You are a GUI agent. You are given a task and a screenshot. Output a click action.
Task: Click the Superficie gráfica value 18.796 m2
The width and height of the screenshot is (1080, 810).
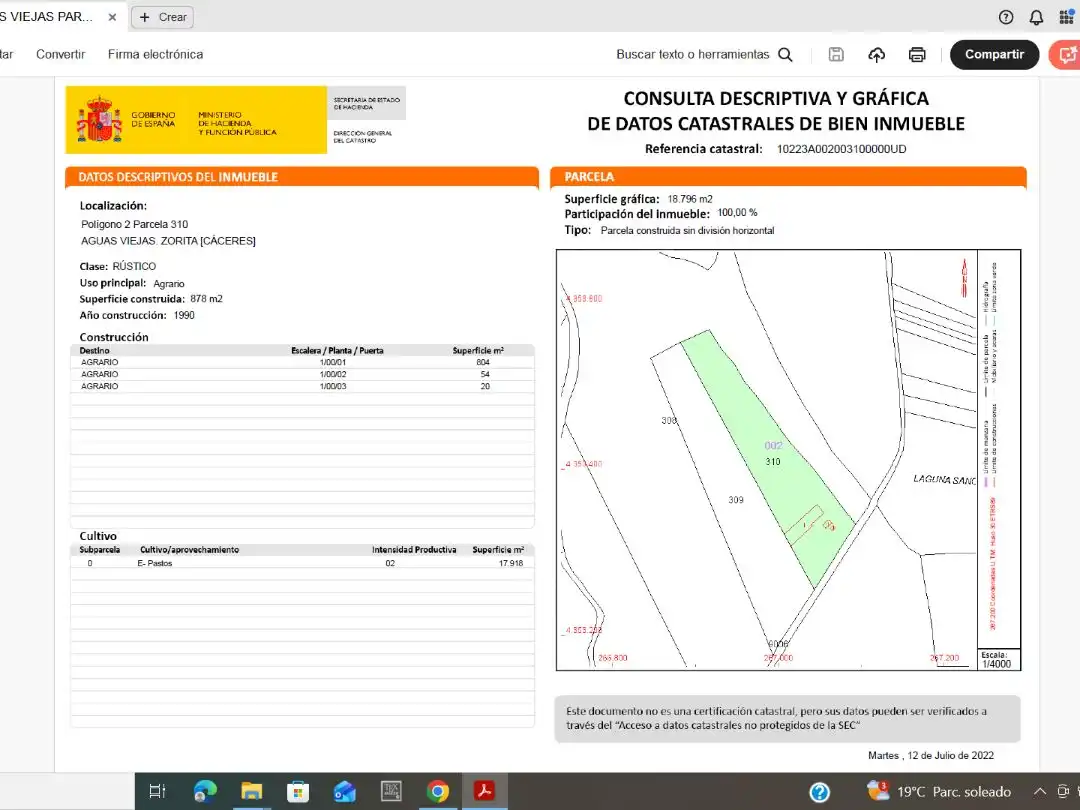coord(689,199)
